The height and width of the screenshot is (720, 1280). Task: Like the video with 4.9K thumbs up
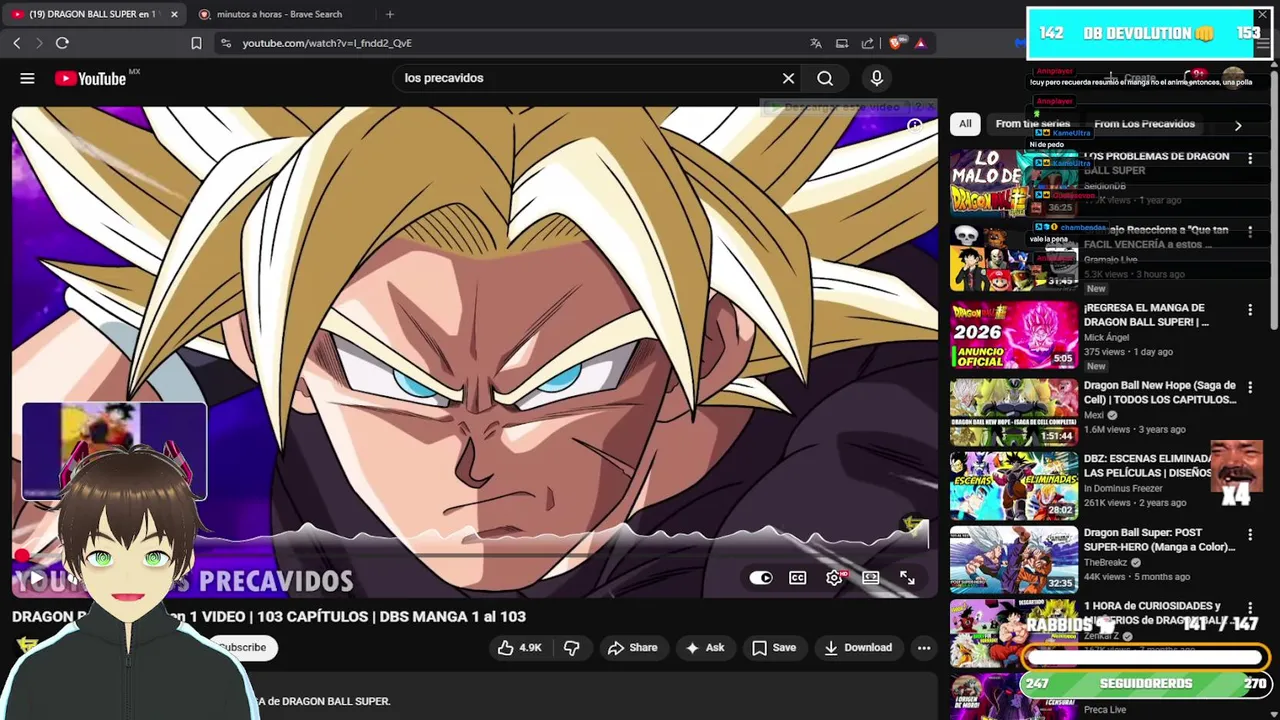coord(520,648)
